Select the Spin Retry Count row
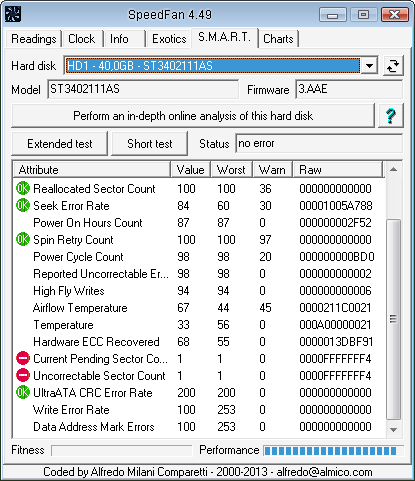415x481 pixels. click(199, 240)
